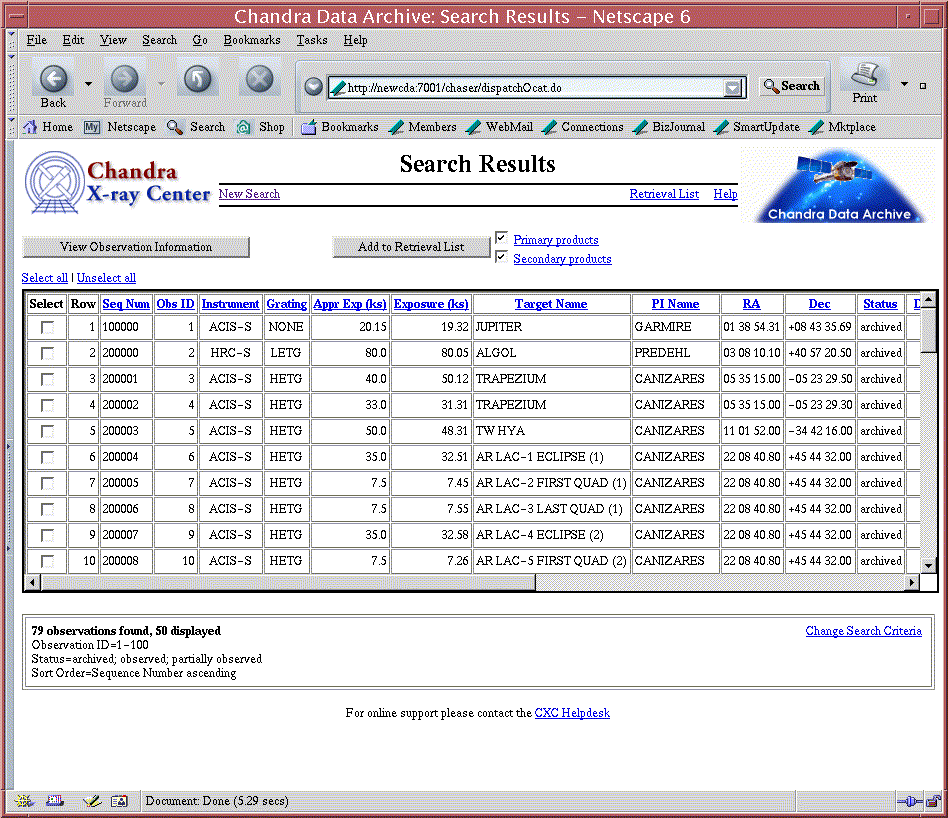Uncheck the Secondary products checkbox

pyautogui.click(x=501, y=257)
